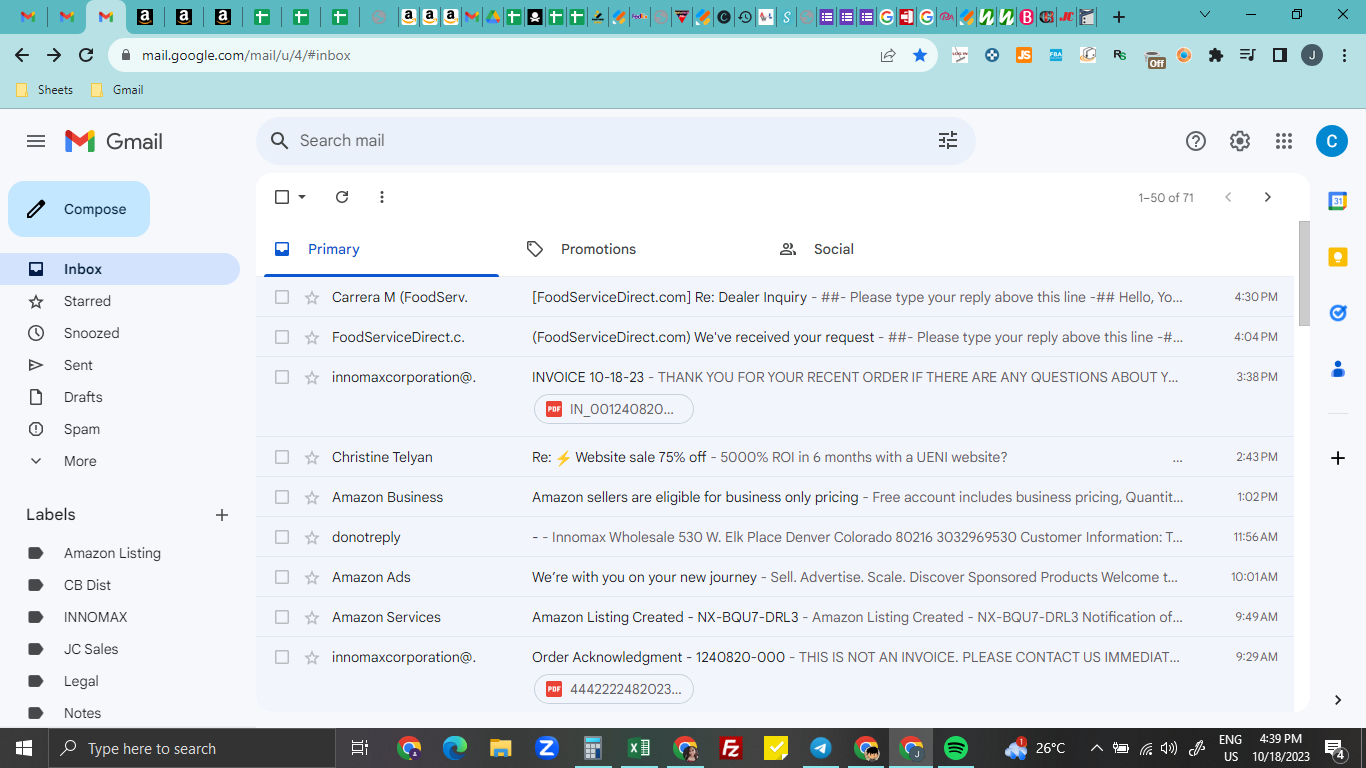Select the Carrera M email checkbox
The width and height of the screenshot is (1366, 768).
pyautogui.click(x=282, y=297)
